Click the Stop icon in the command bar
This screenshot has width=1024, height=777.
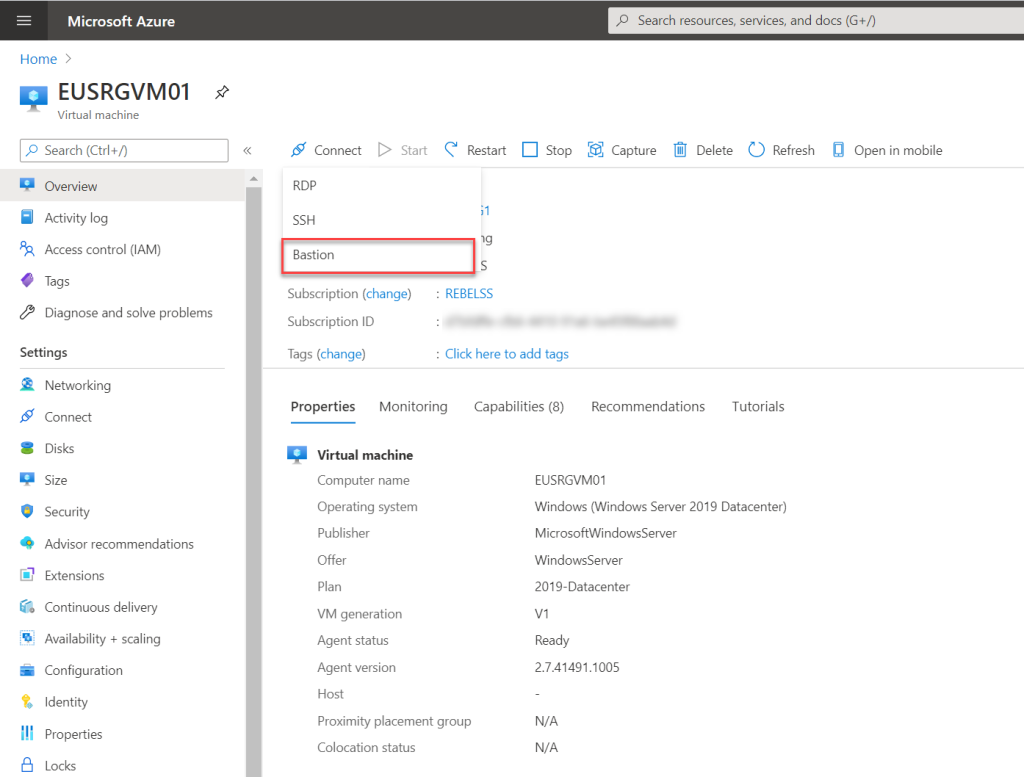pos(547,150)
